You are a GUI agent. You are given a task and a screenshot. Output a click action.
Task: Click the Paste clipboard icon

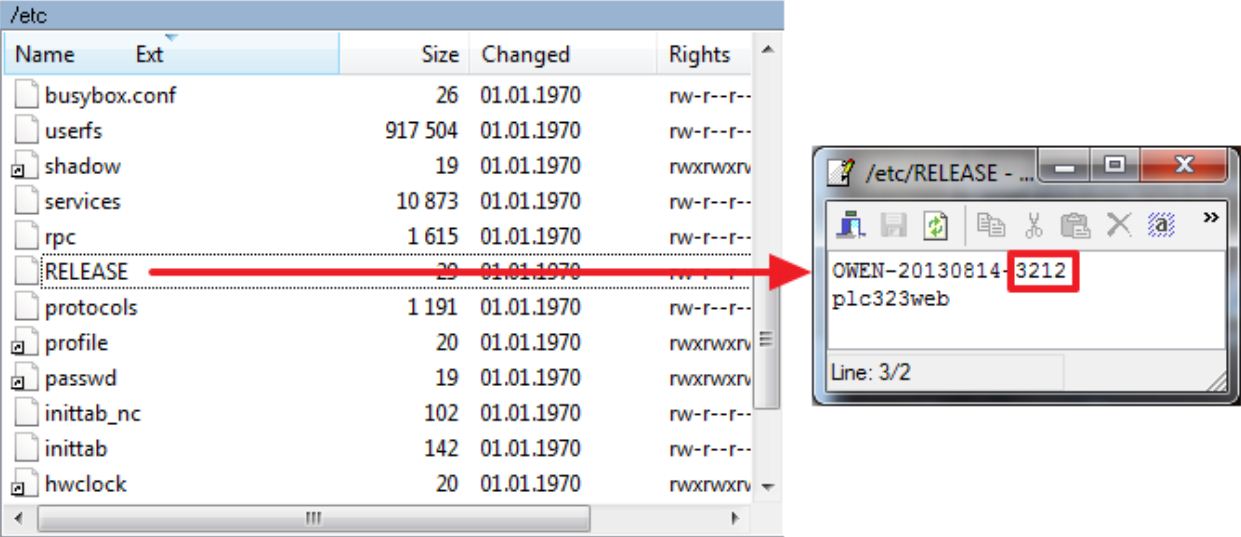coord(1074,227)
